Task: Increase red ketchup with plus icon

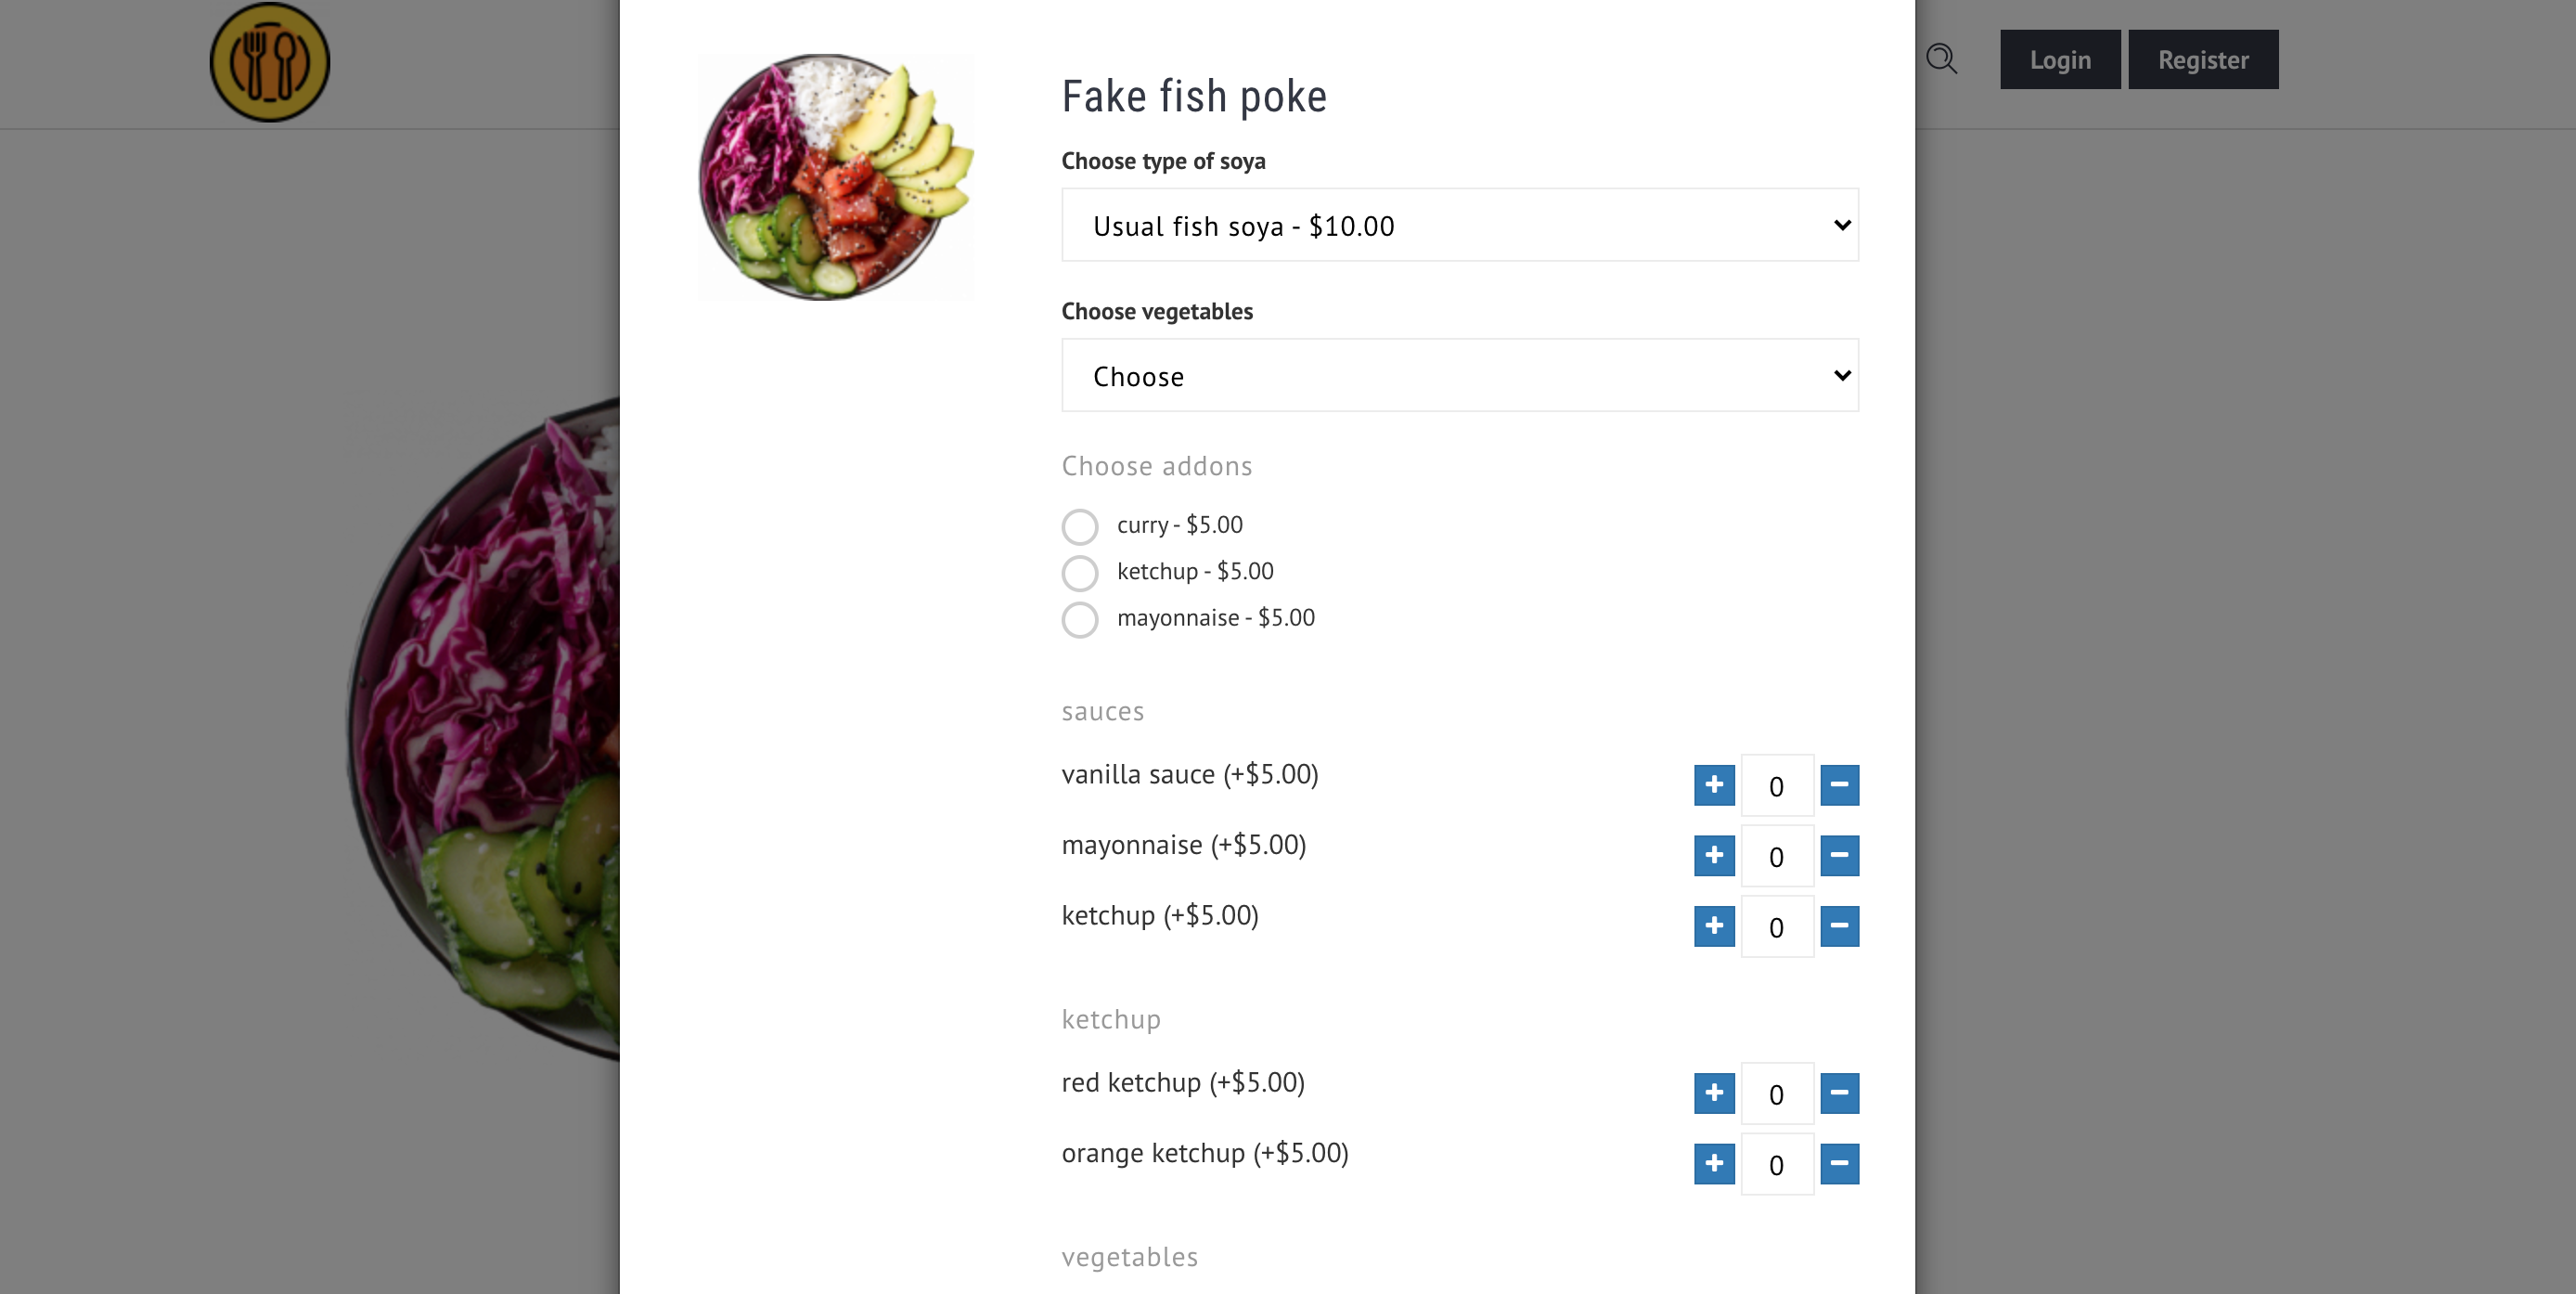Action: tap(1714, 1093)
